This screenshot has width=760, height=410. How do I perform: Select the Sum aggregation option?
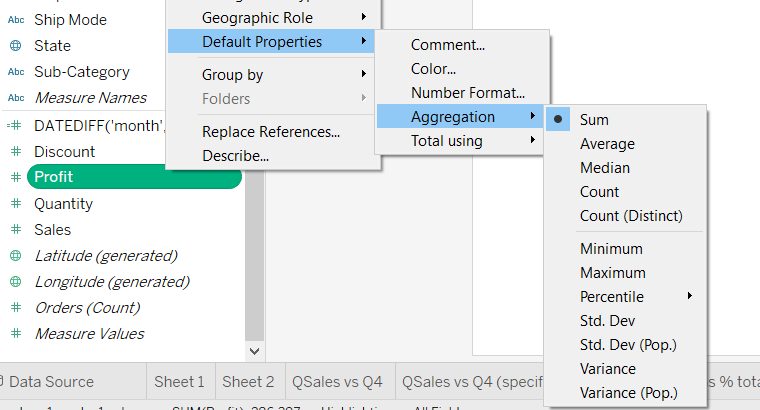[x=594, y=120]
